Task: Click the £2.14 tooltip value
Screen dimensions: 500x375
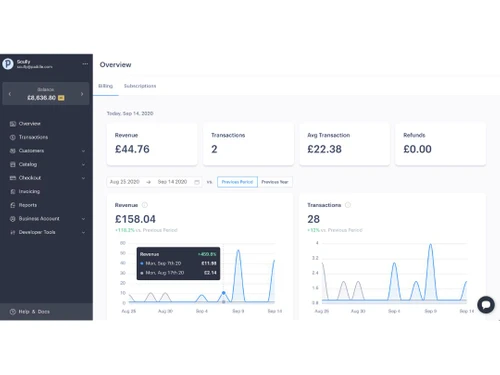Action: point(210,273)
